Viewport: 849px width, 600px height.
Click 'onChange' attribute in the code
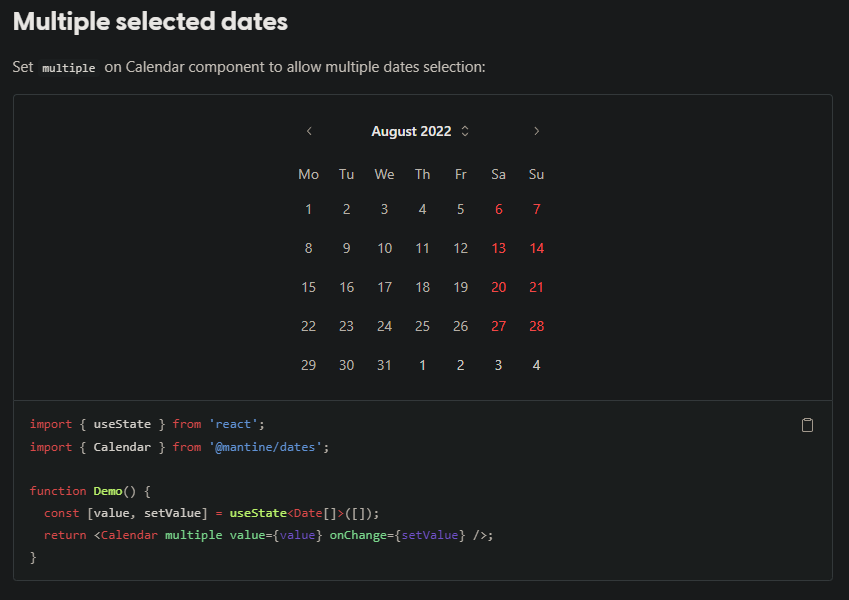(358, 535)
